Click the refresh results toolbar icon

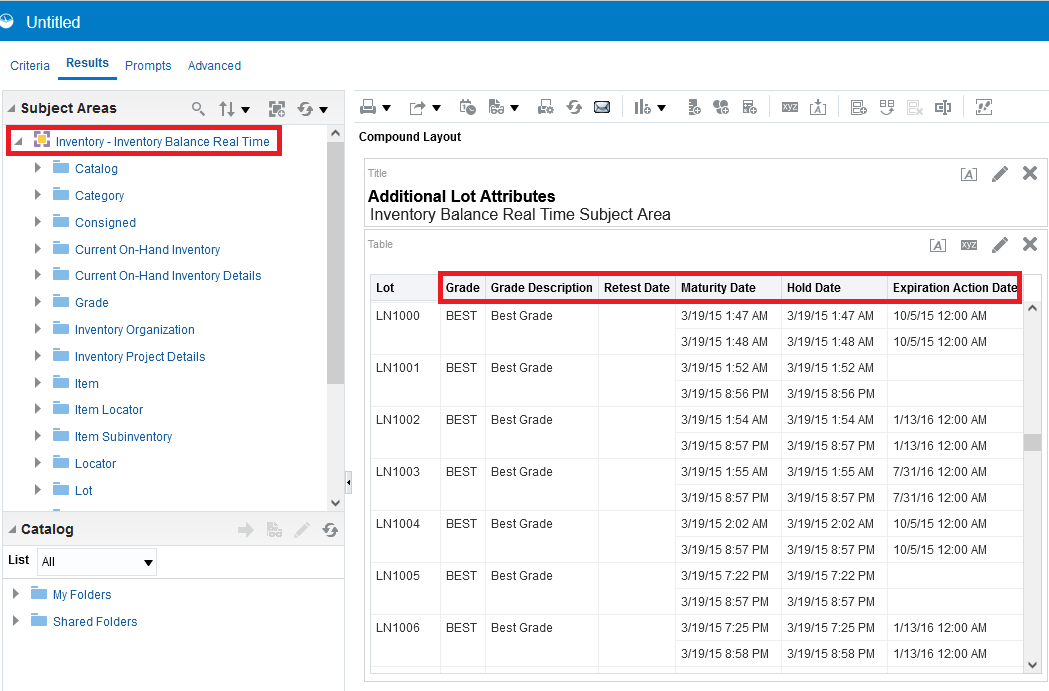click(x=574, y=107)
